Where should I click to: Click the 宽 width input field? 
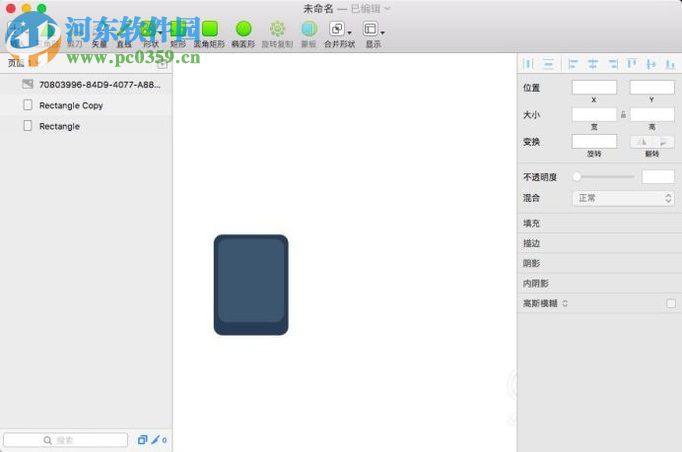pyautogui.click(x=594, y=114)
